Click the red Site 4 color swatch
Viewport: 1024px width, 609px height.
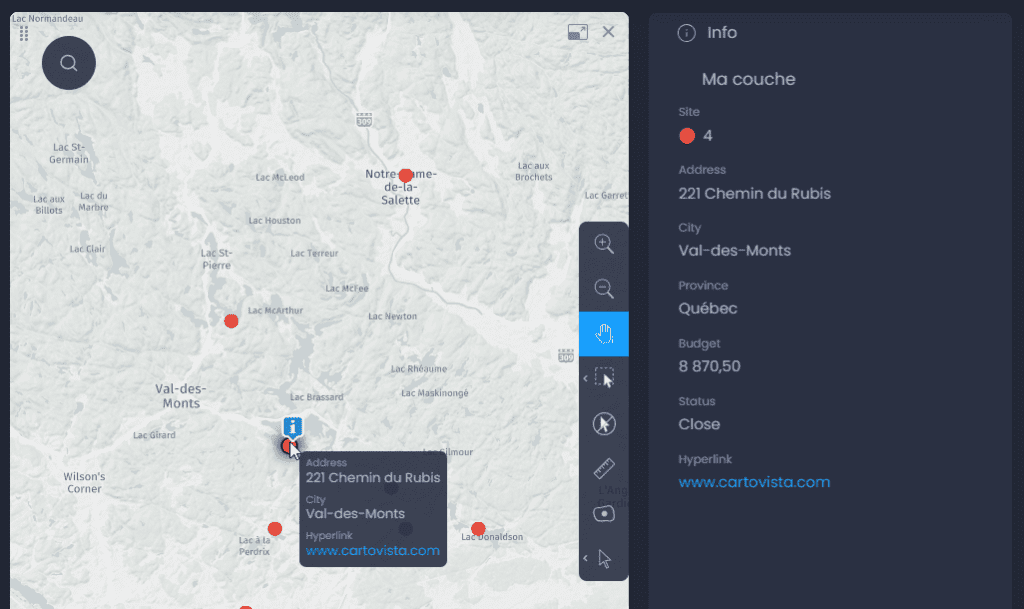point(687,136)
